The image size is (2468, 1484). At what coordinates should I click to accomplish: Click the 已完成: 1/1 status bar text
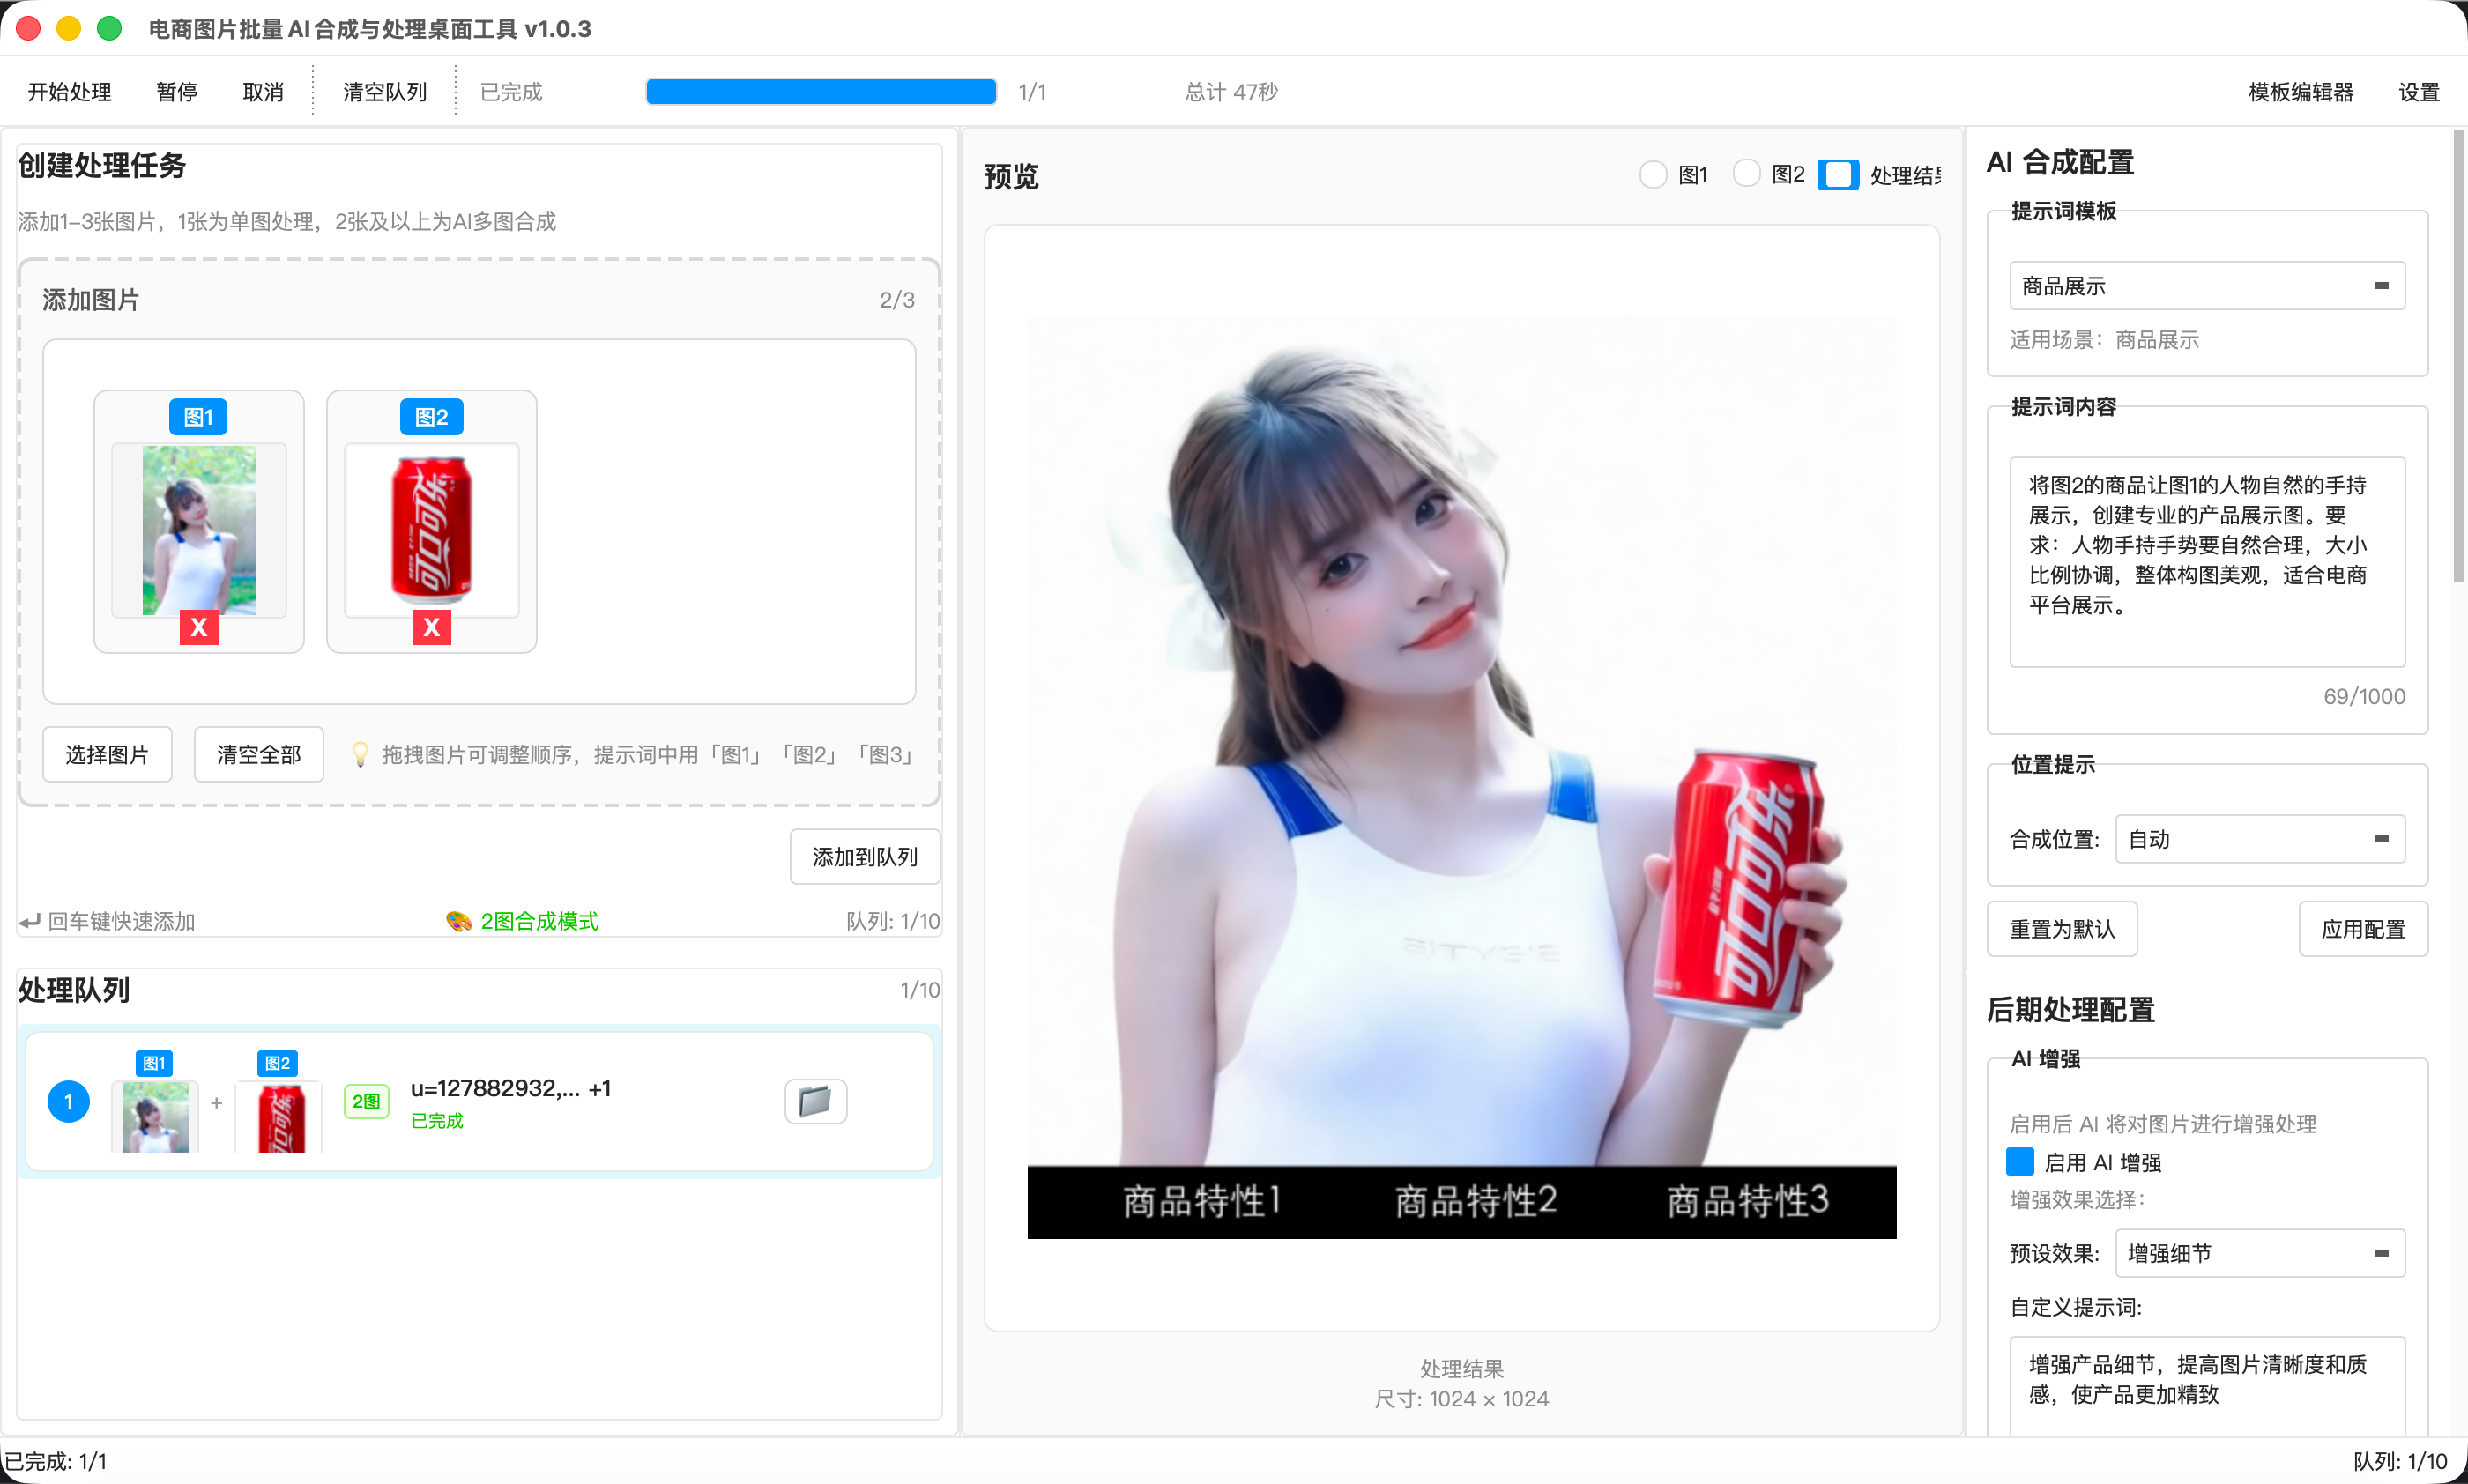pos(56,1461)
